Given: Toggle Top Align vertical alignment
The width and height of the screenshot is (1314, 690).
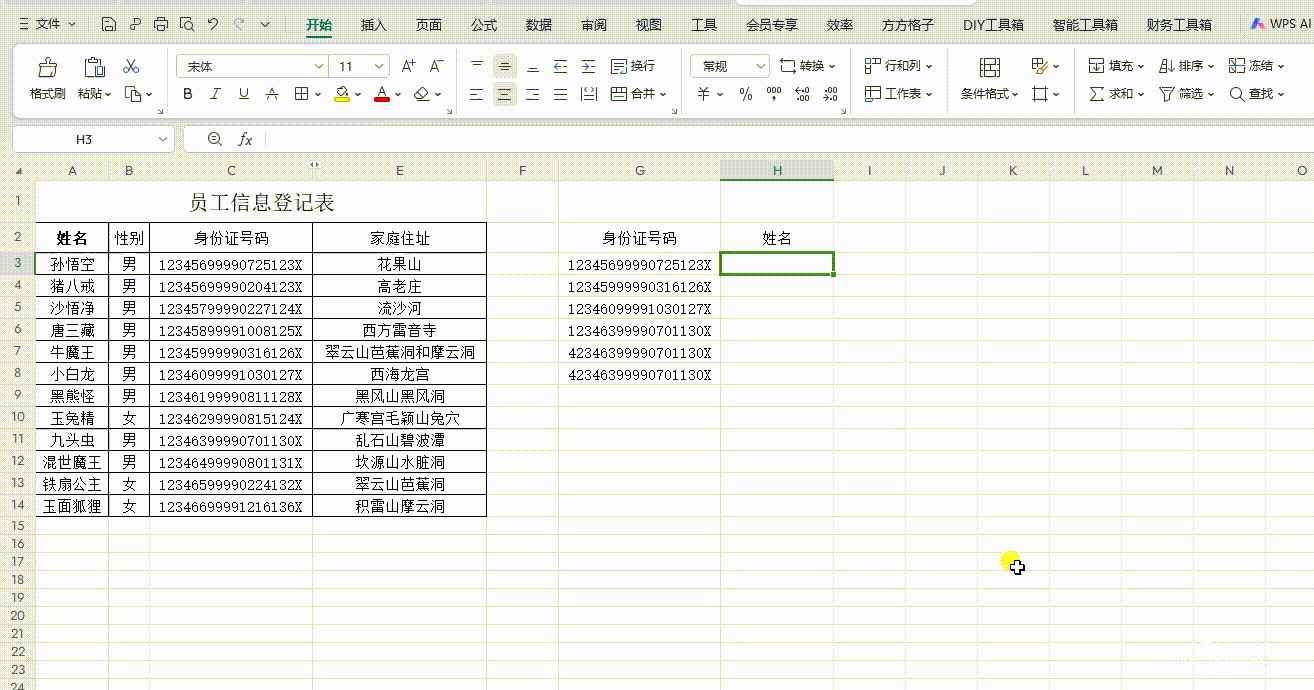Looking at the screenshot, I should point(477,66).
